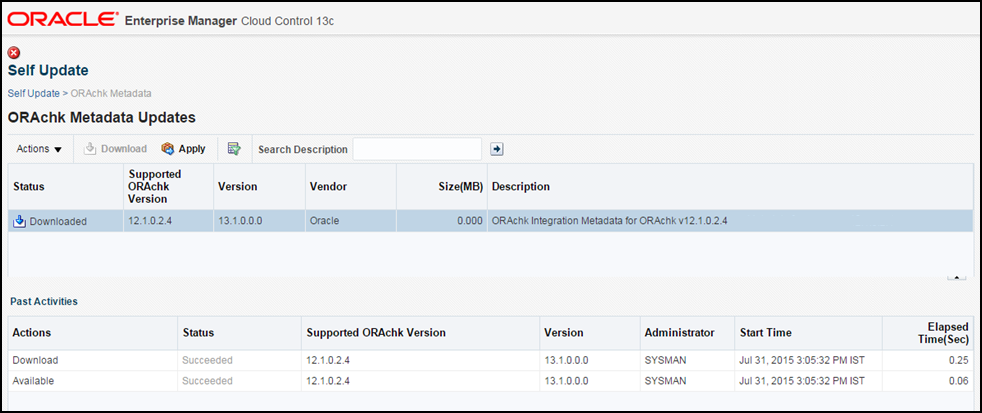This screenshot has height=413, width=982.
Task: Click Succeeded status in Available row
Action: coord(207,381)
